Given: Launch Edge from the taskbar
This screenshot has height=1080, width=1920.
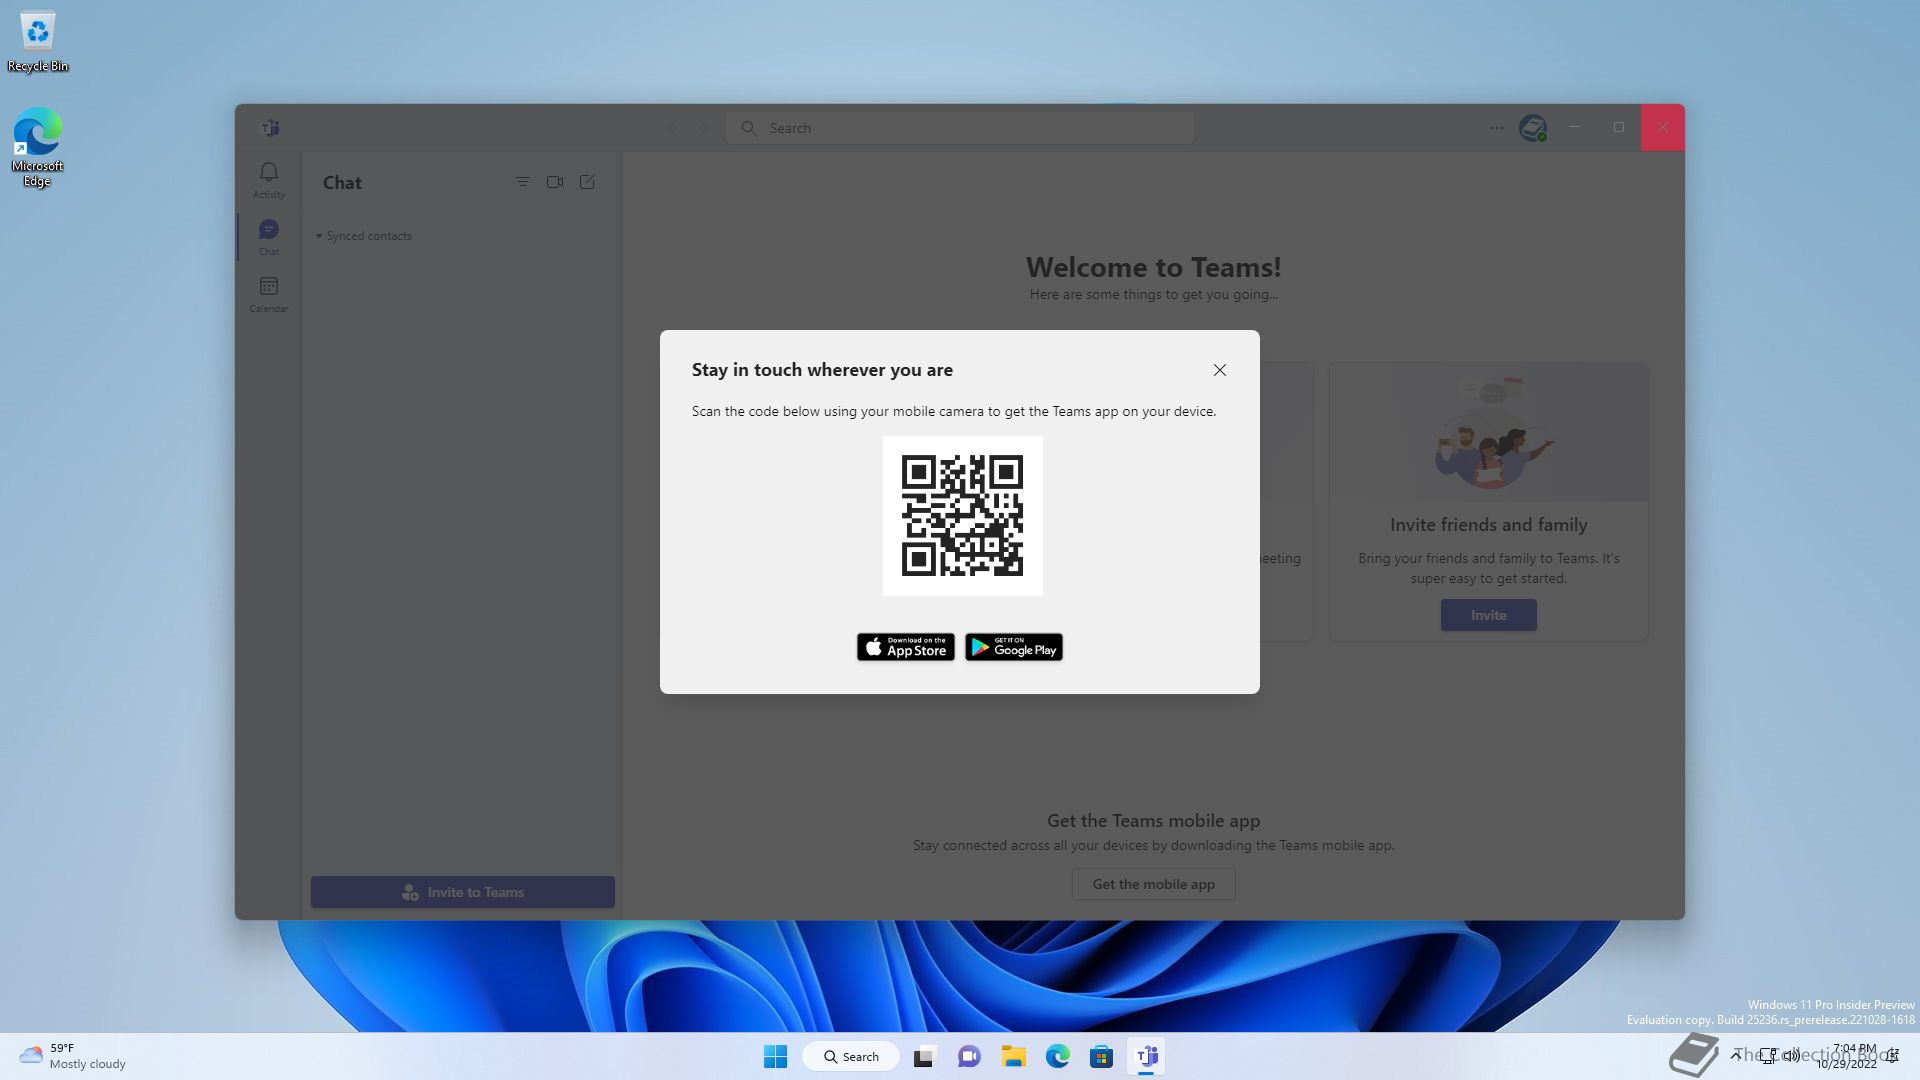Looking at the screenshot, I should (x=1058, y=1056).
